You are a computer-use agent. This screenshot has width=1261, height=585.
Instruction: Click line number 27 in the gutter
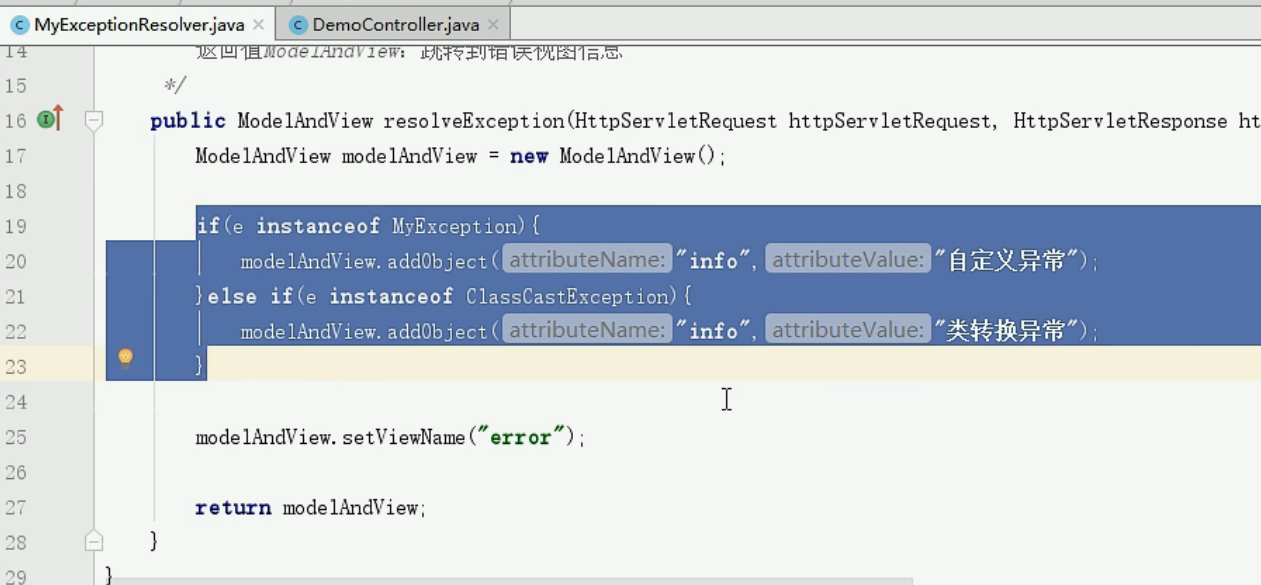(x=15, y=507)
